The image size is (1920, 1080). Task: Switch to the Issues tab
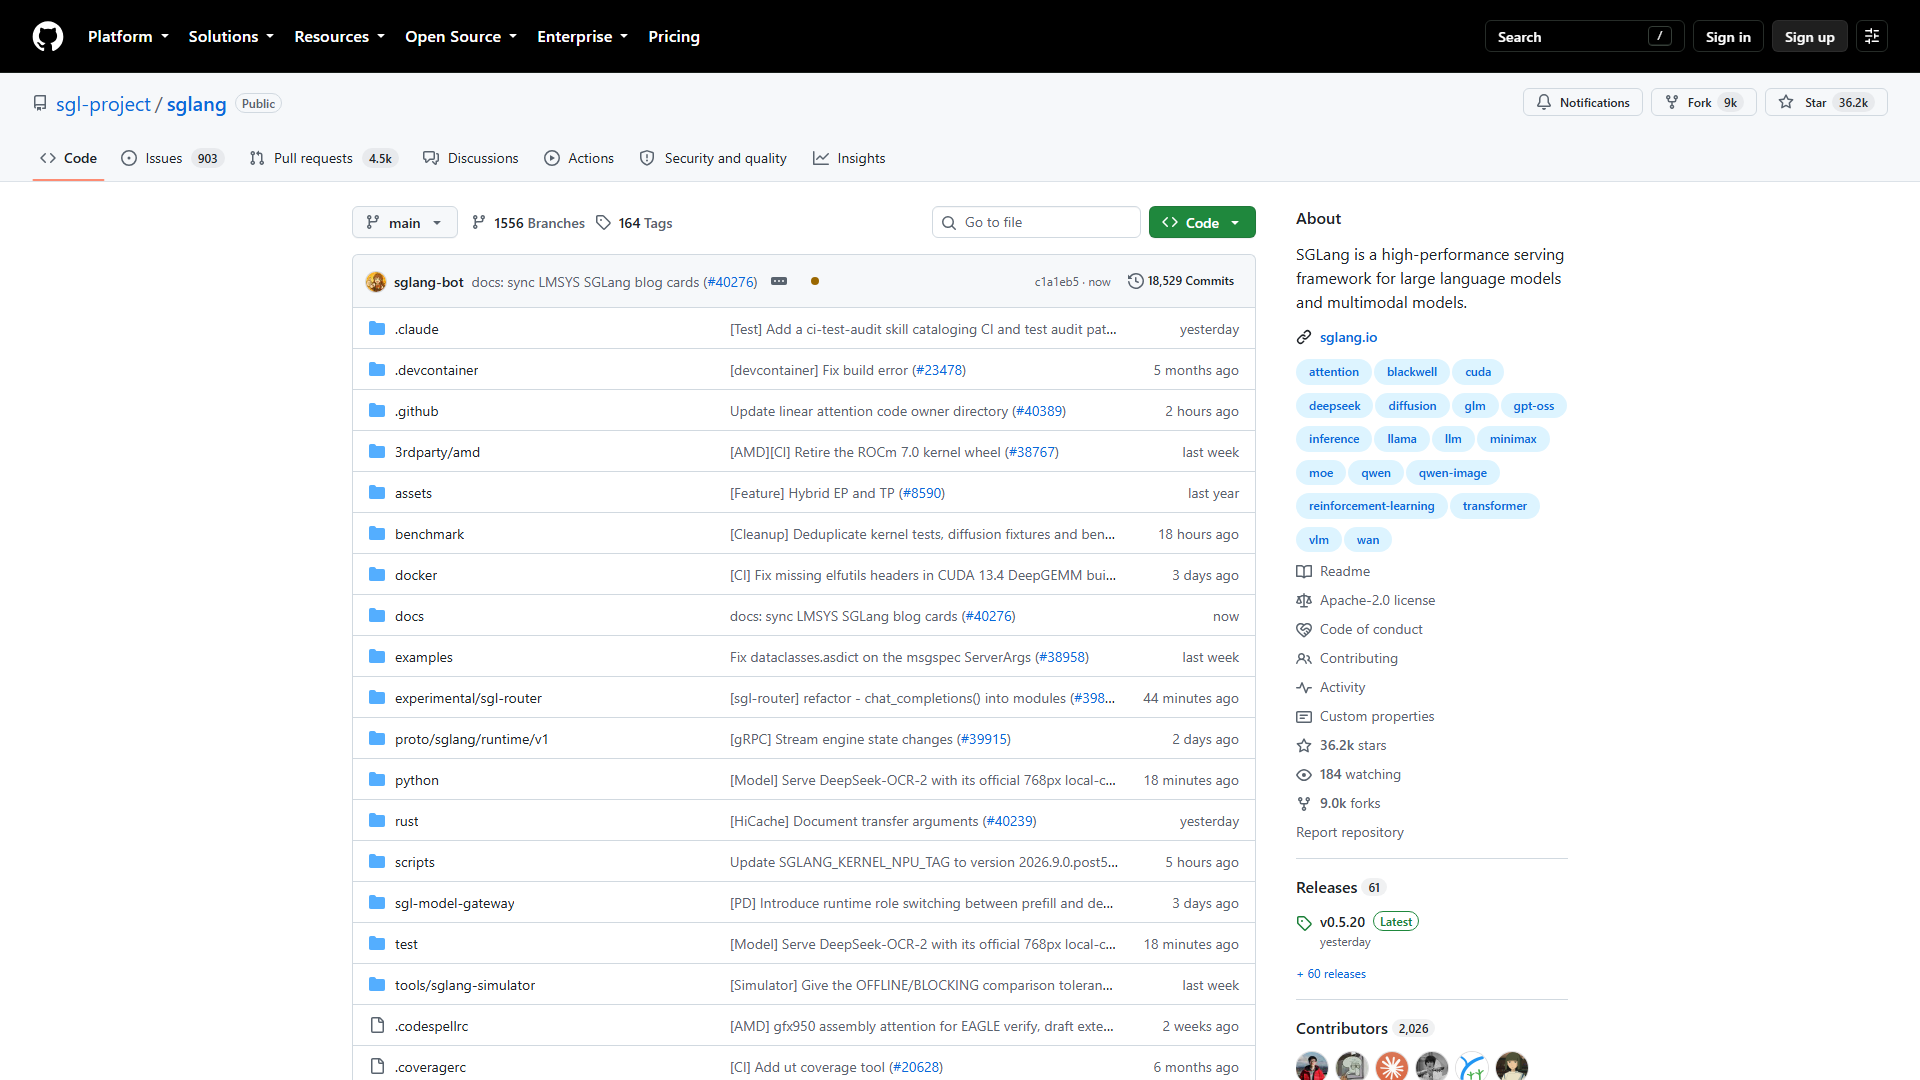[172, 158]
